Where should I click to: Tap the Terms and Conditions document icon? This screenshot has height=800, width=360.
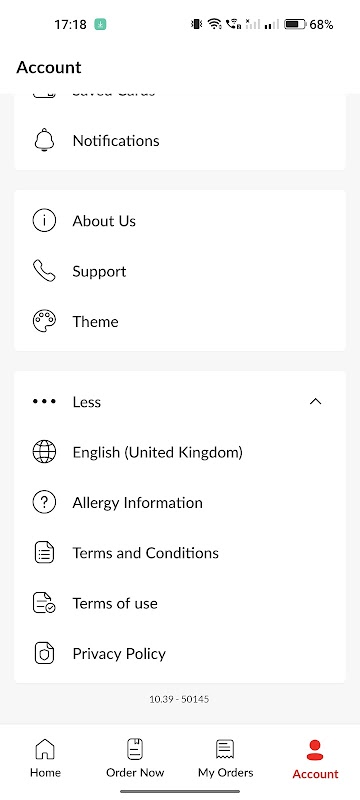click(x=44, y=553)
